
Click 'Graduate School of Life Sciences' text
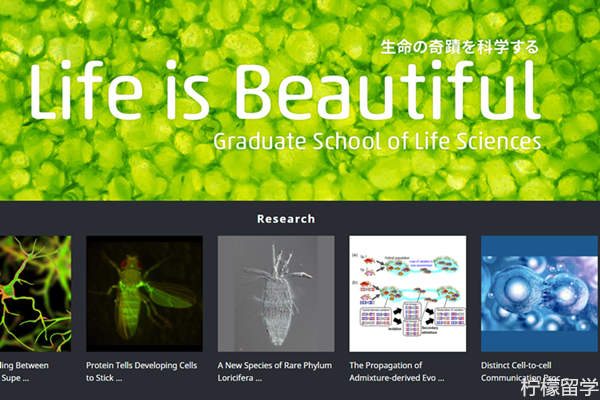(377, 141)
